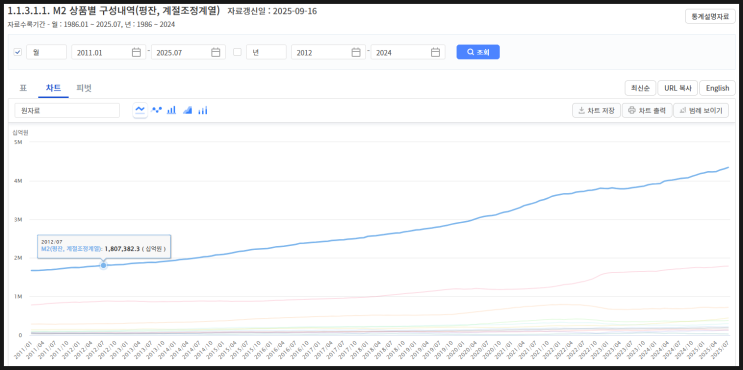
Task: Click the 자료갱신일 2025-09-16 text
Action: pyautogui.click(x=272, y=11)
